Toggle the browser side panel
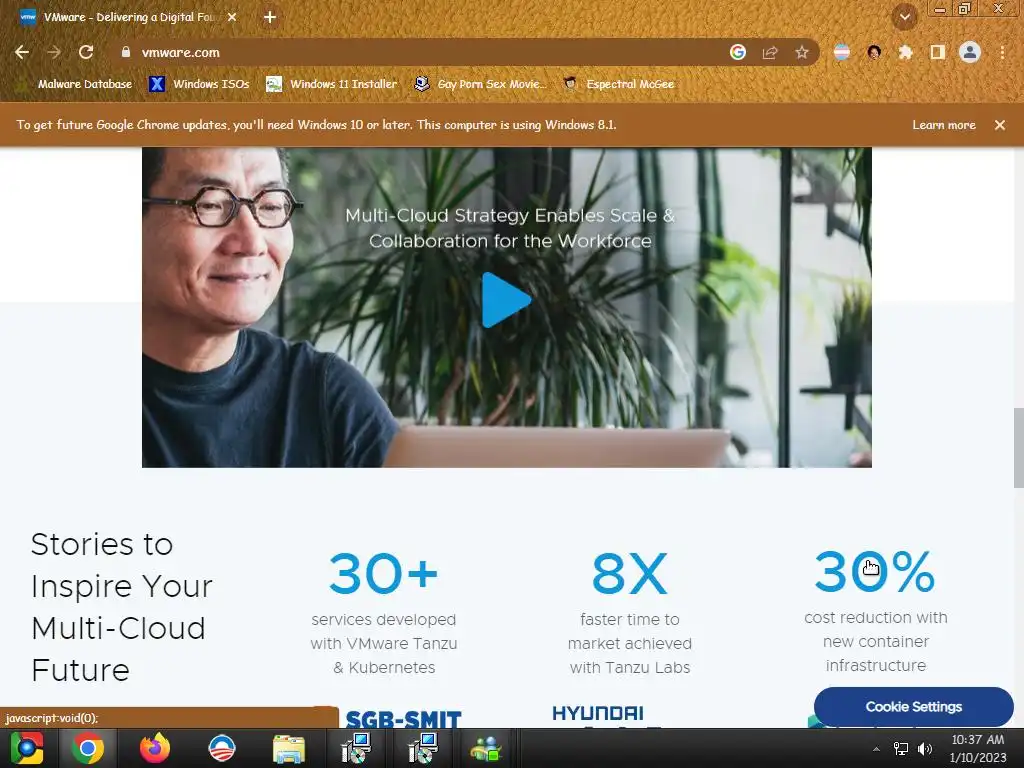Image resolution: width=1024 pixels, height=768 pixels. (x=937, y=52)
